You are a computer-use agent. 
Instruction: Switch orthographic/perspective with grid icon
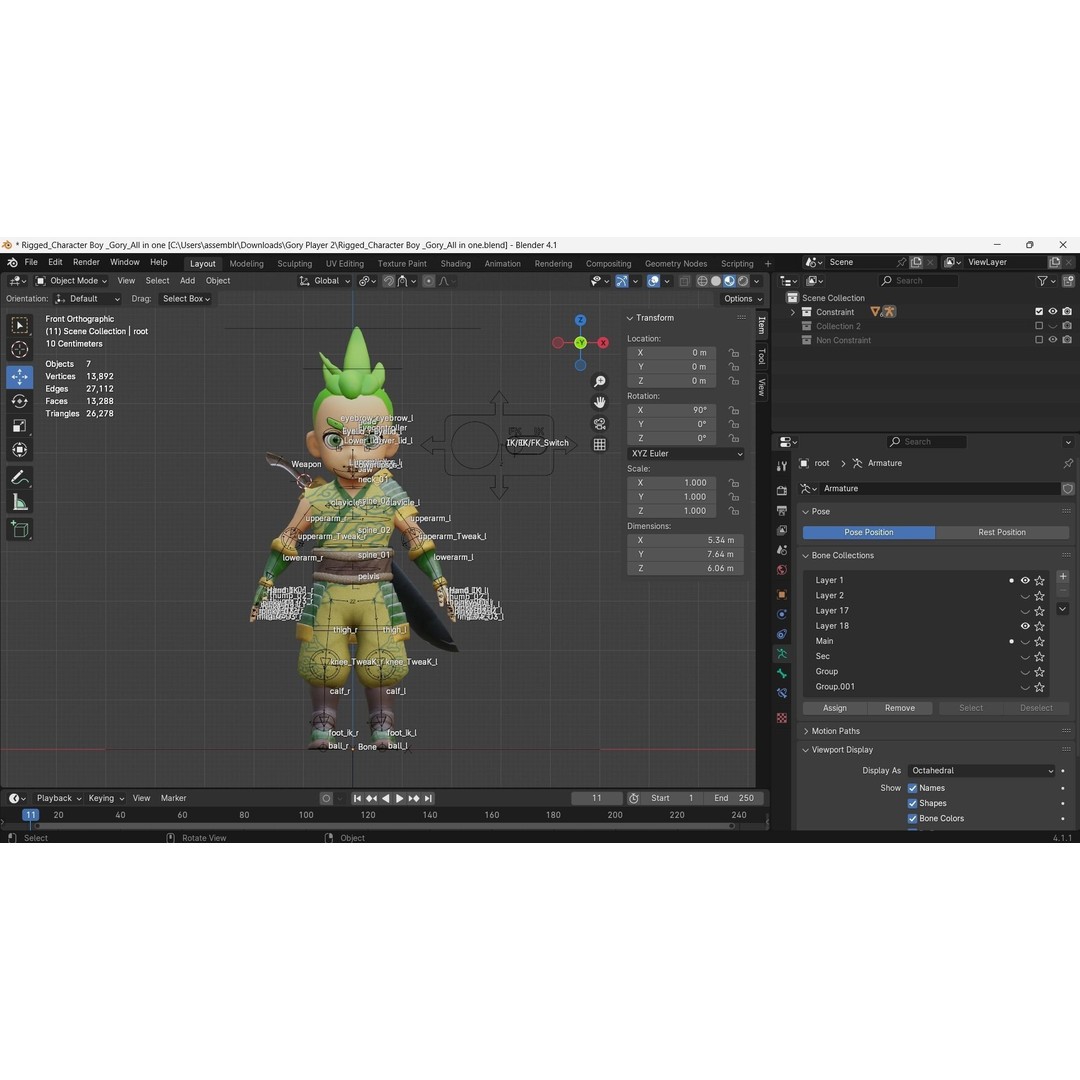click(600, 445)
